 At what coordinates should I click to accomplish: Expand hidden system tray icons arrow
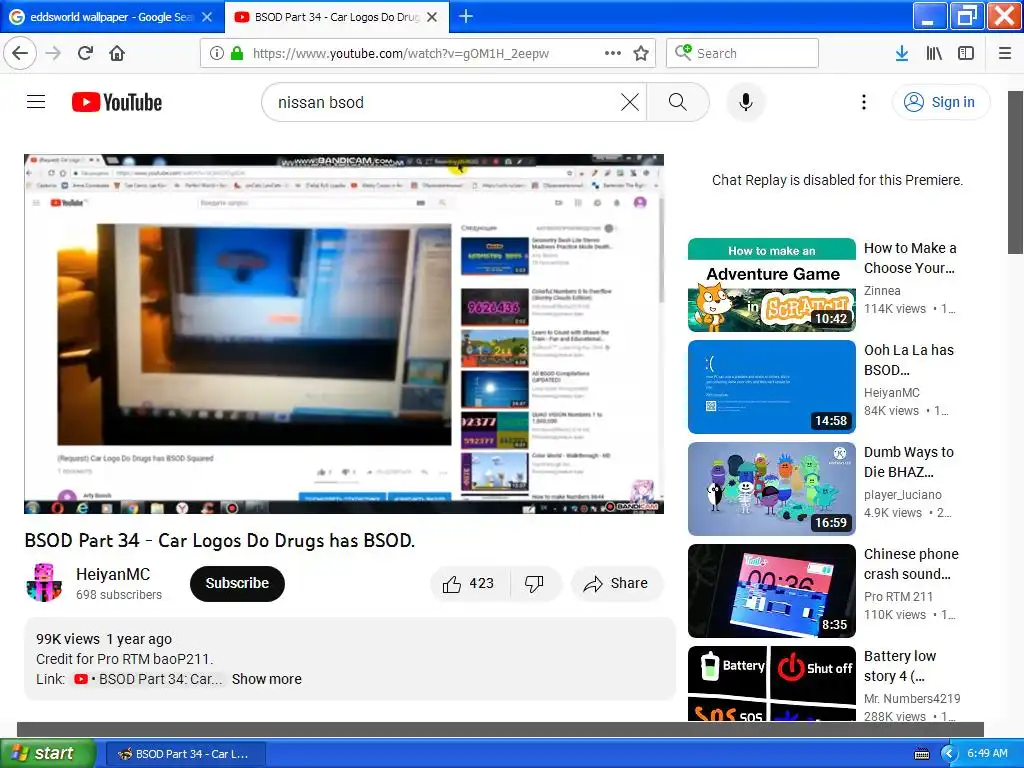point(949,754)
